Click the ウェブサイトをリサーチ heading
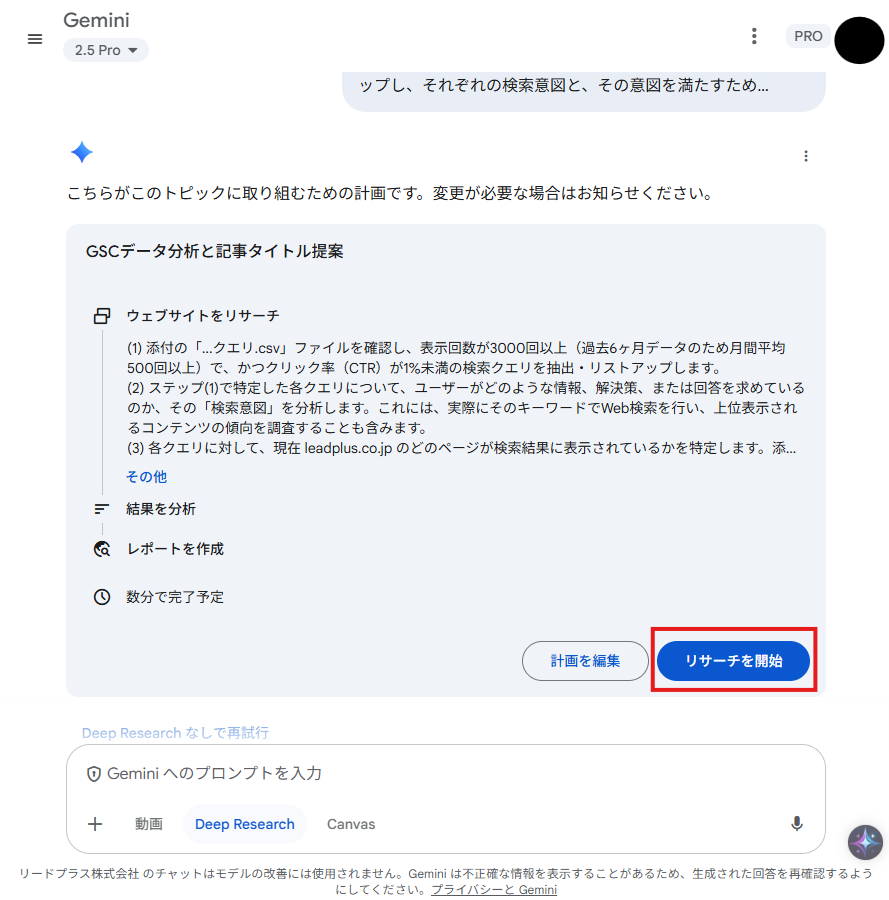The width and height of the screenshot is (889, 900). 203,316
